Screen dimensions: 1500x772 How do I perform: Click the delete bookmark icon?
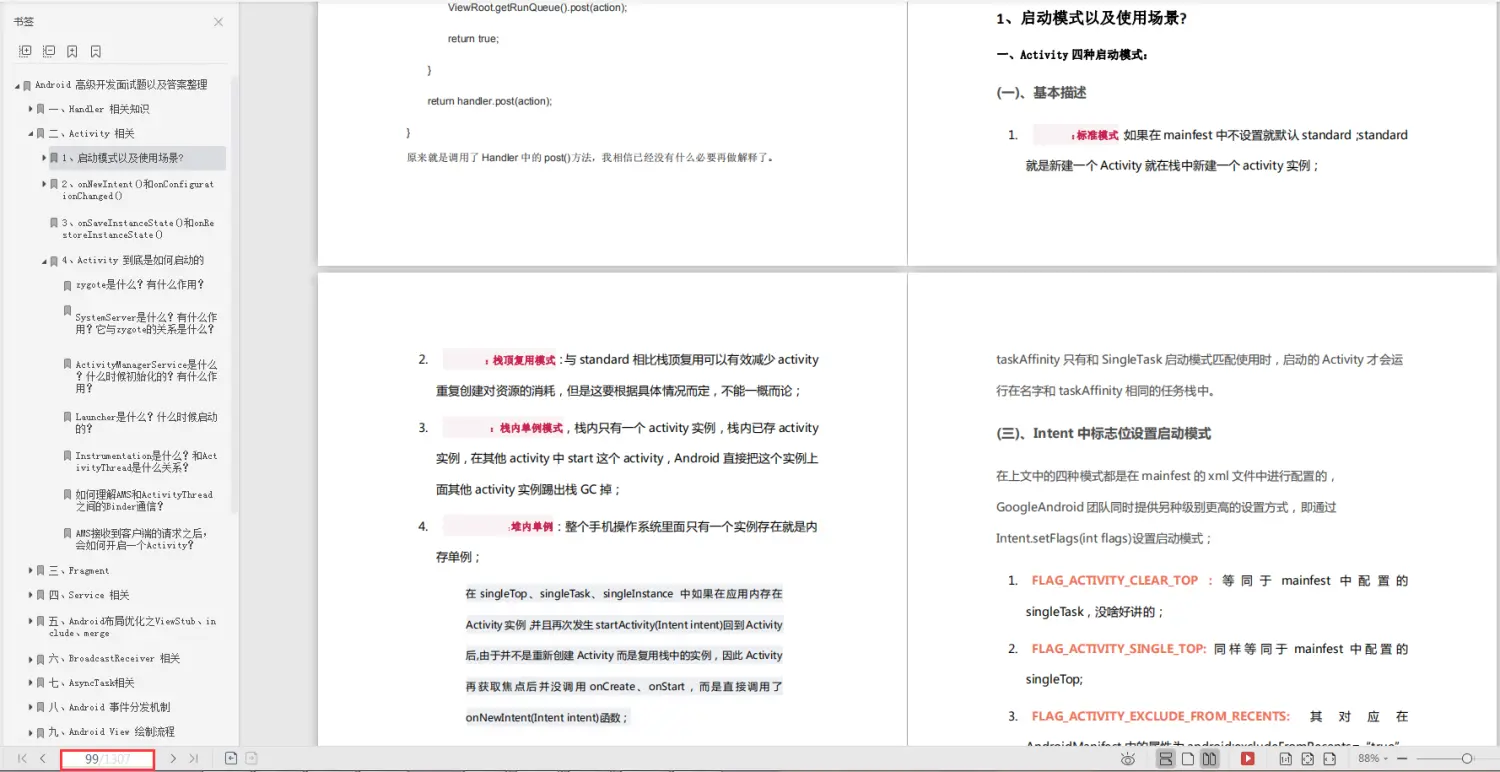click(96, 51)
